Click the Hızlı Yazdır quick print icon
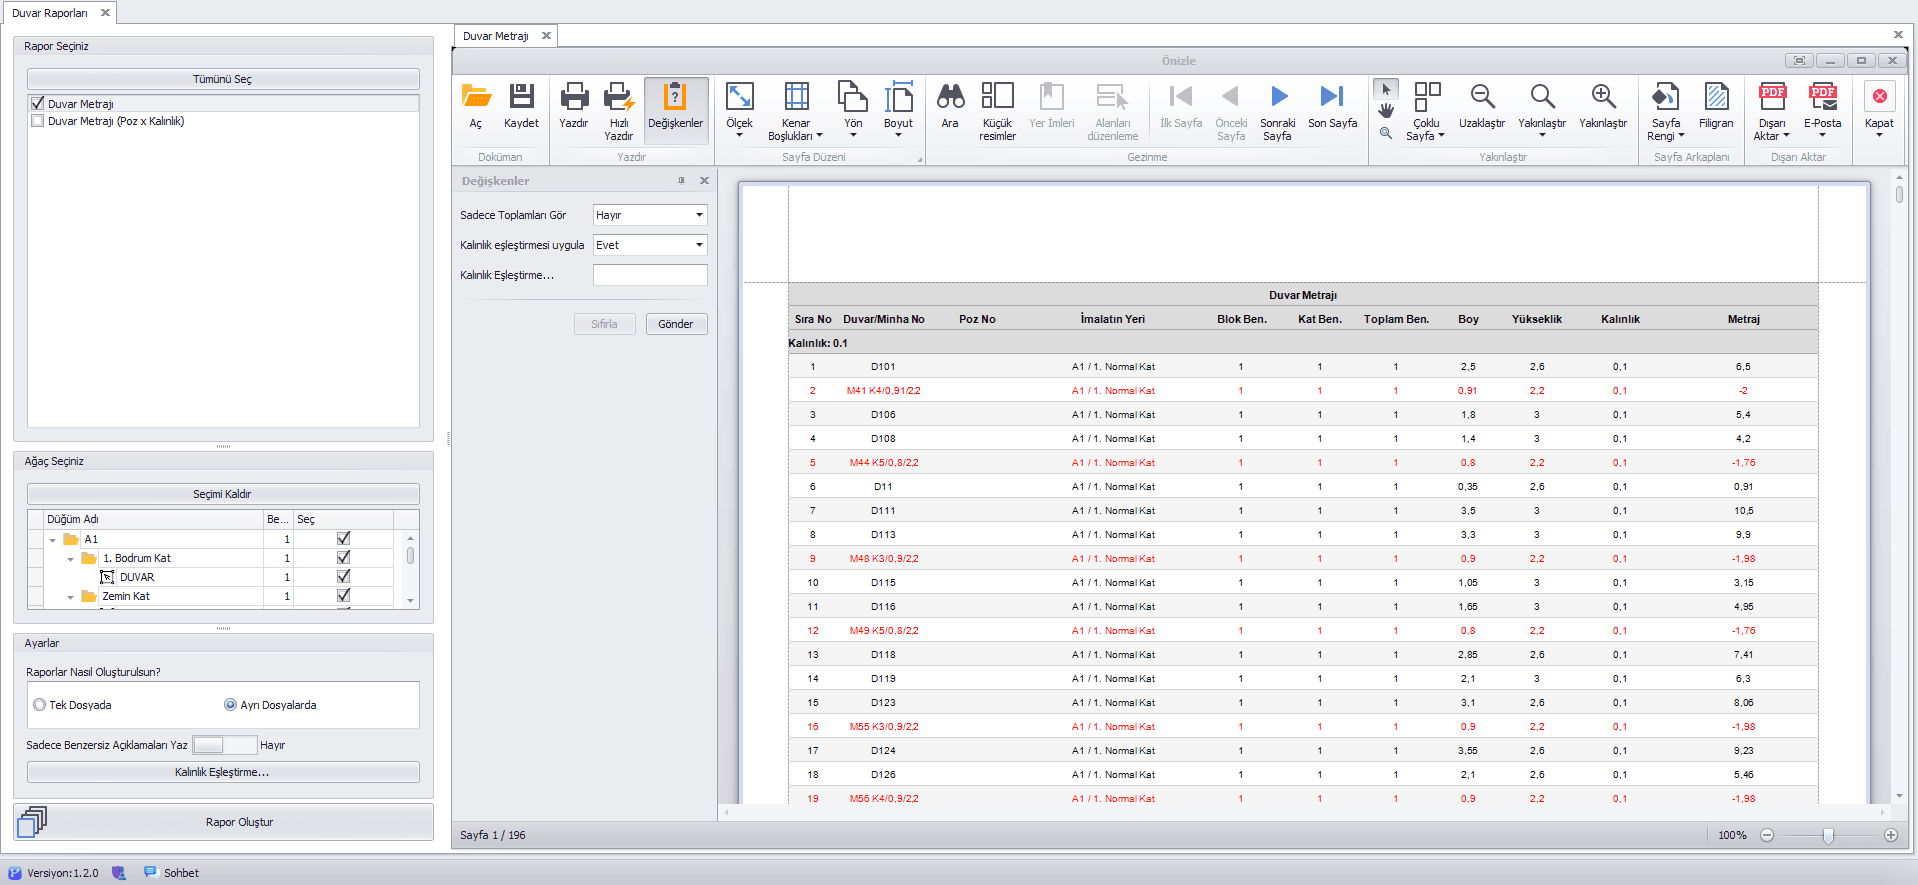The image size is (1918, 885). (618, 97)
